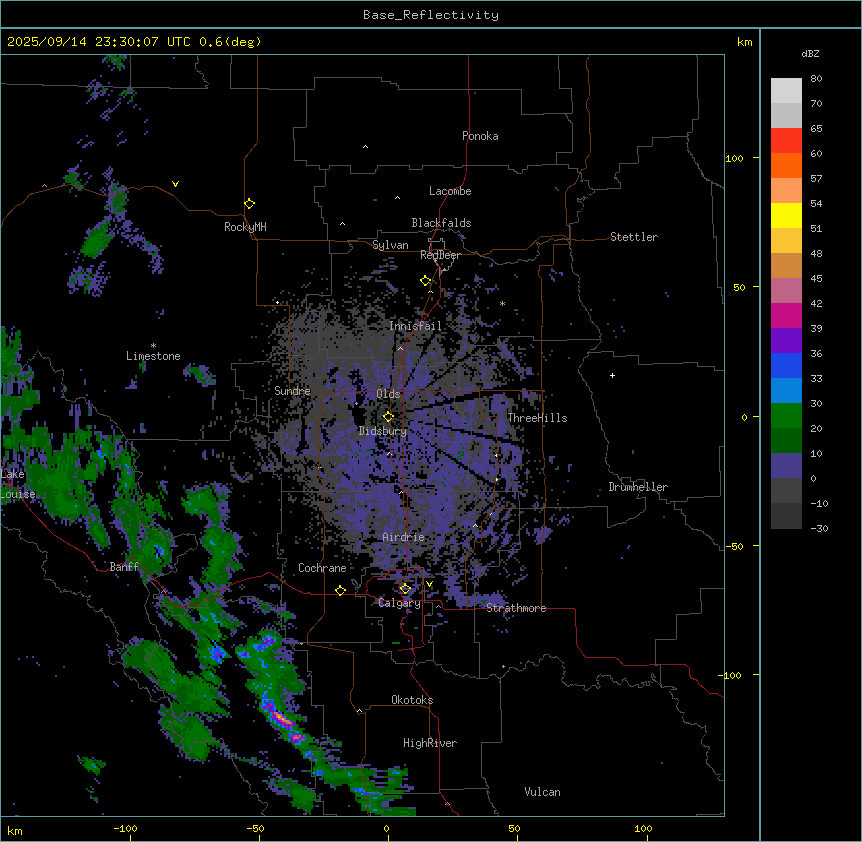Click the legend value 45

click(816, 278)
